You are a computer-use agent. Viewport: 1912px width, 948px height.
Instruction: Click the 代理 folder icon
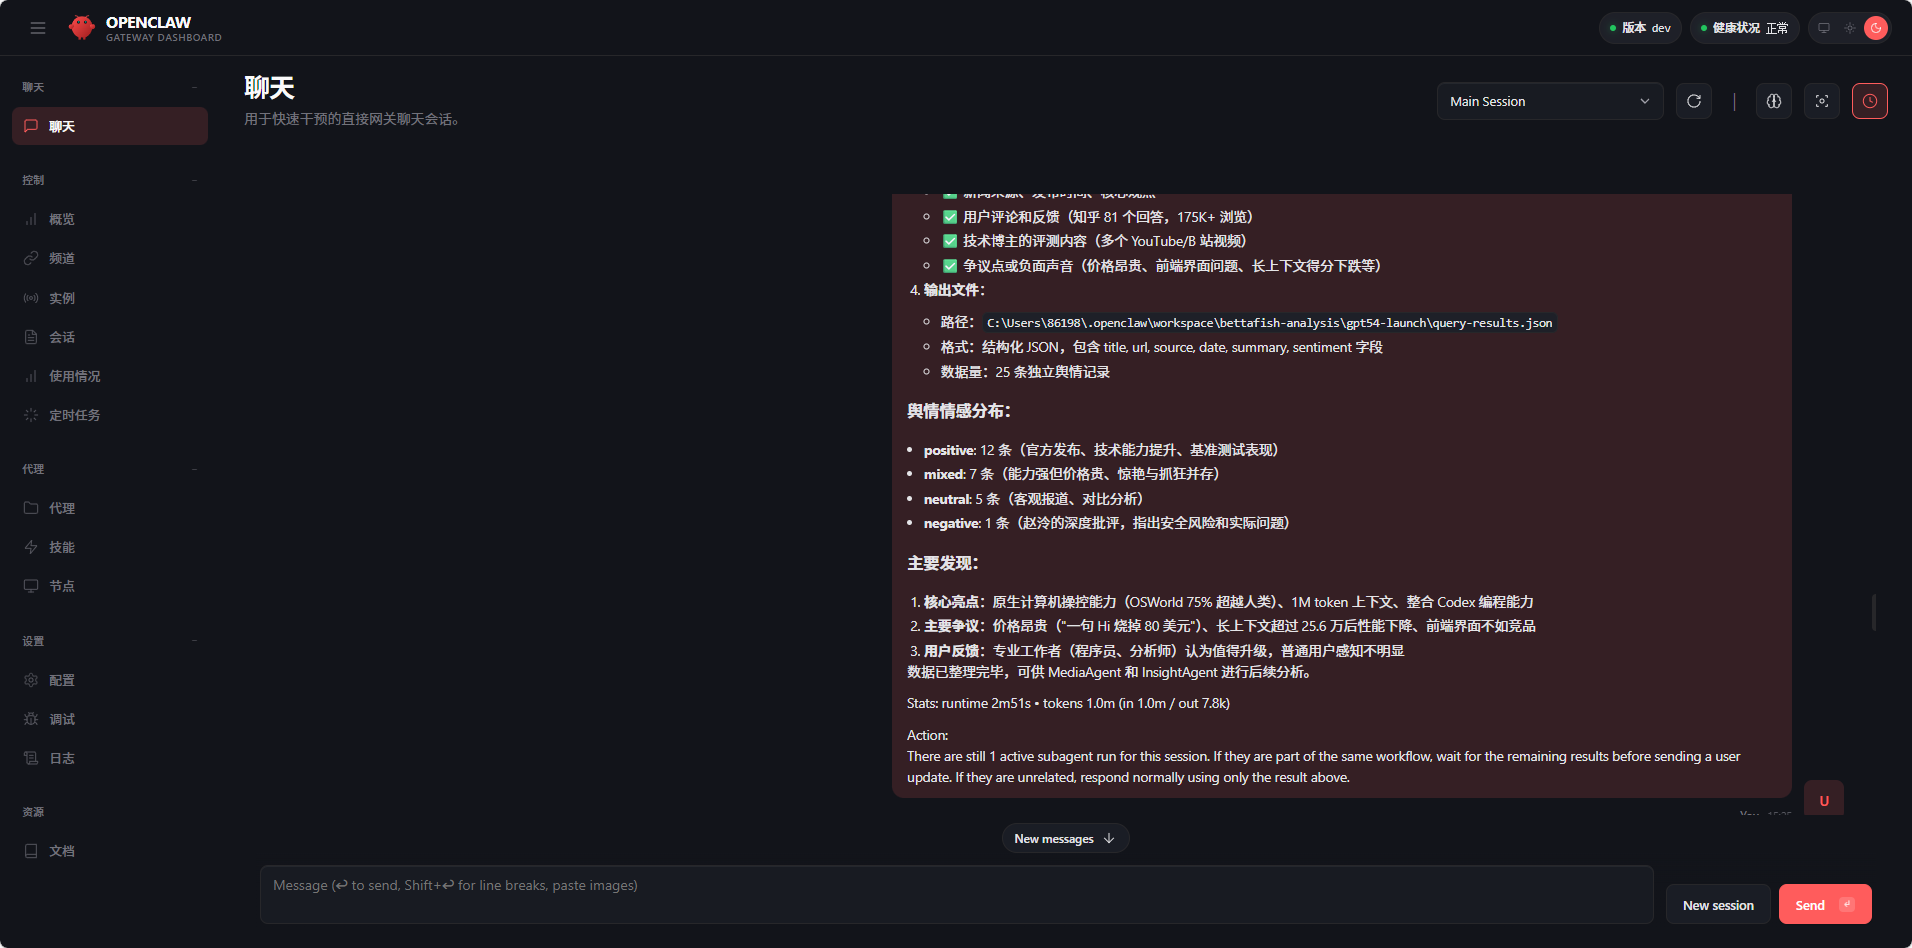click(31, 508)
